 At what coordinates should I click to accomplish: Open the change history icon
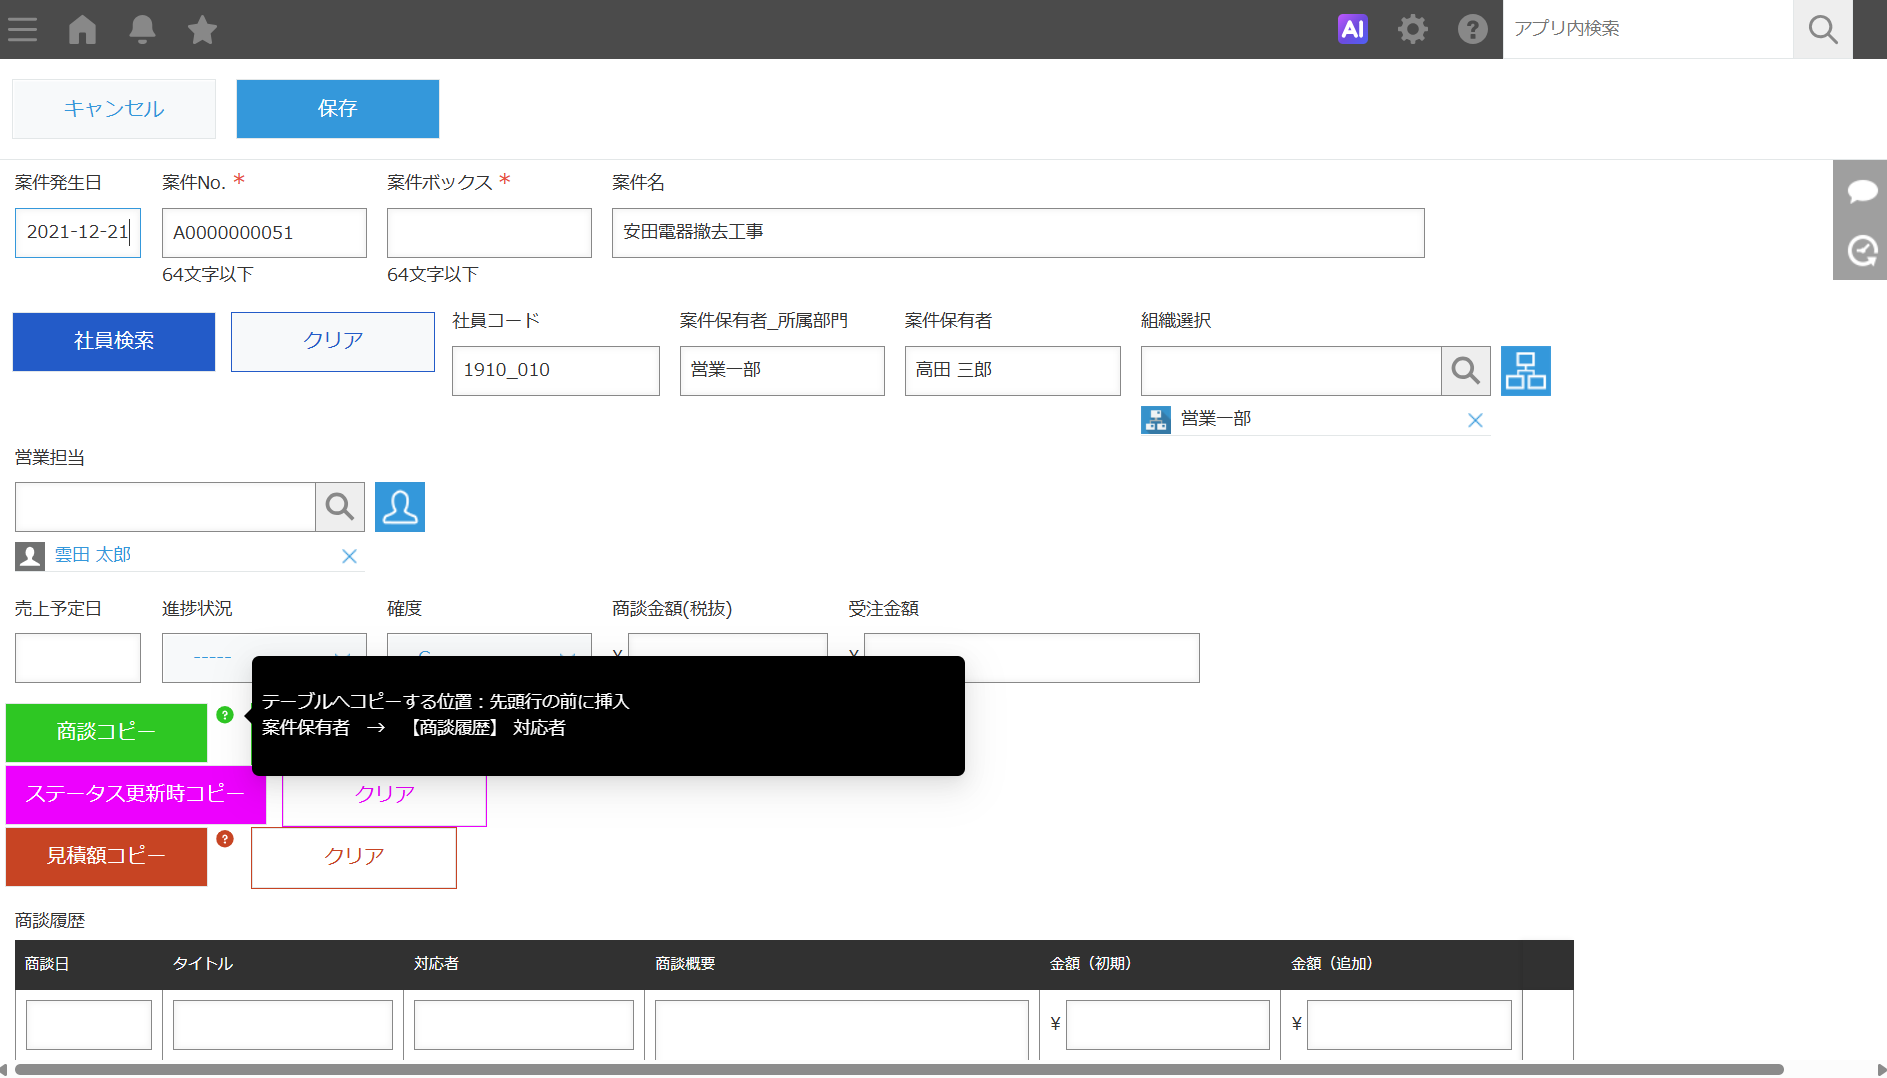click(1861, 250)
